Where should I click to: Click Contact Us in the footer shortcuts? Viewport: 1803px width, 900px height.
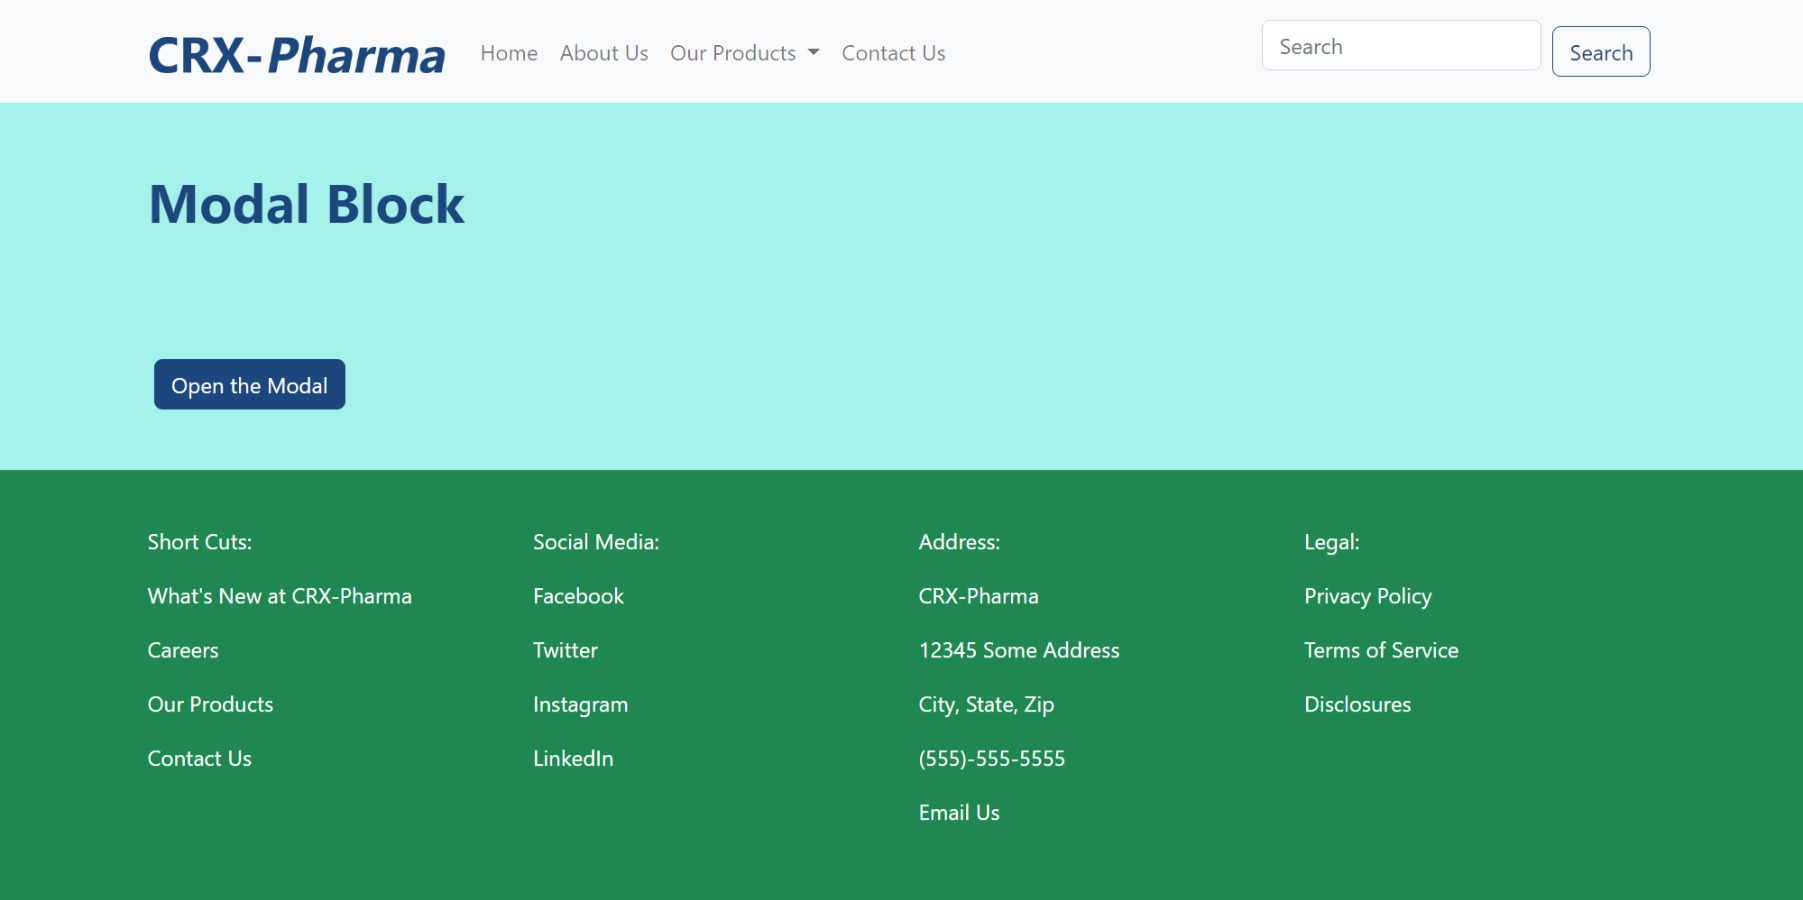(x=199, y=758)
